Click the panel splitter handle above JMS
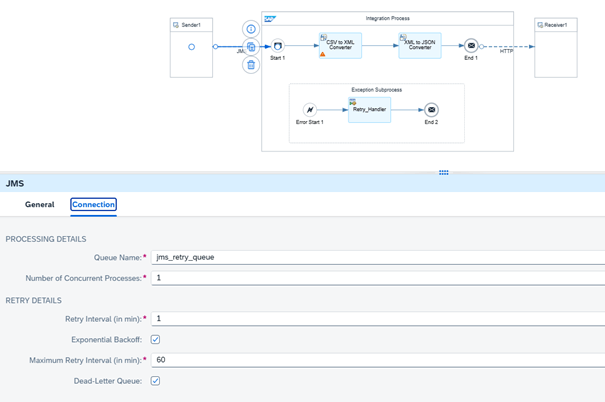The width and height of the screenshot is (605, 402). point(443,173)
